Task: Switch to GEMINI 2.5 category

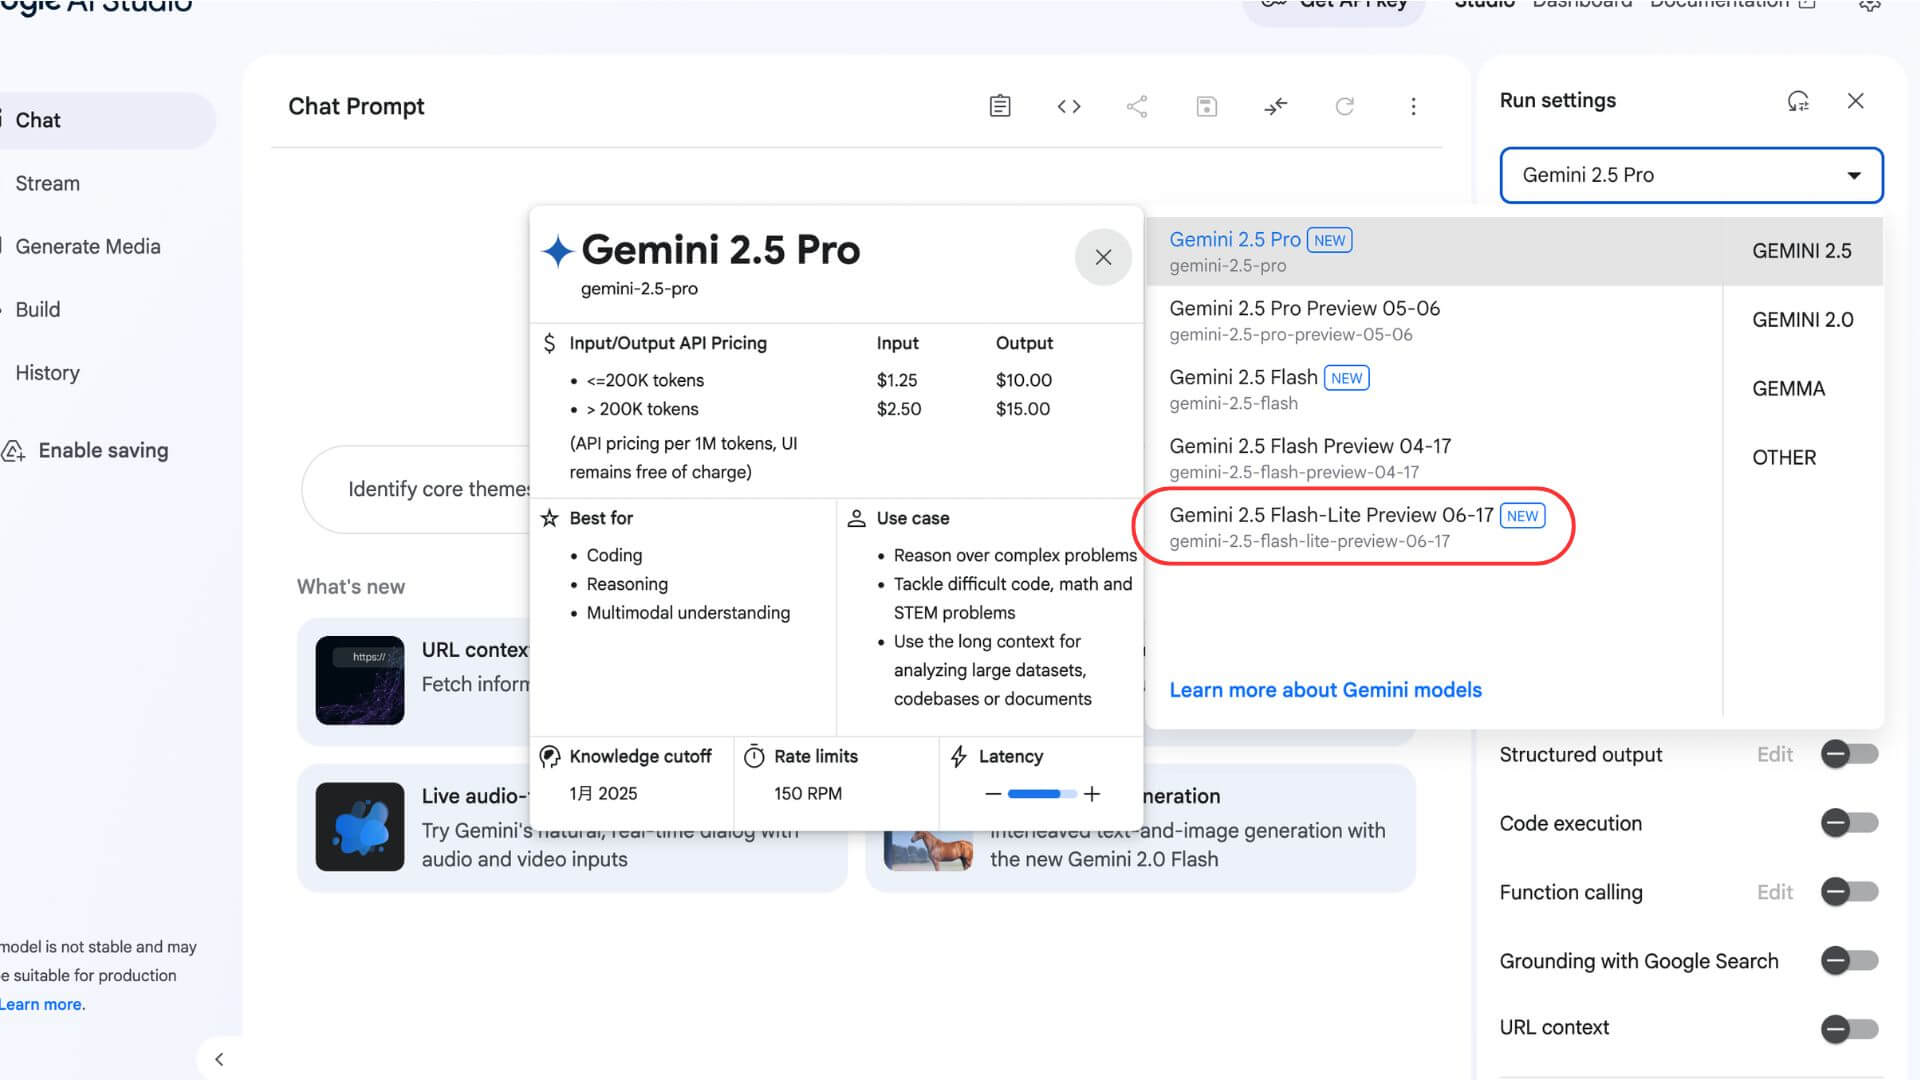Action: (1802, 251)
